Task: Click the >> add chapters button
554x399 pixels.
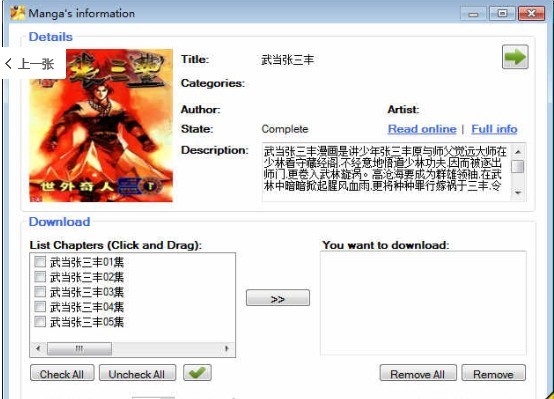Action: coord(278,298)
